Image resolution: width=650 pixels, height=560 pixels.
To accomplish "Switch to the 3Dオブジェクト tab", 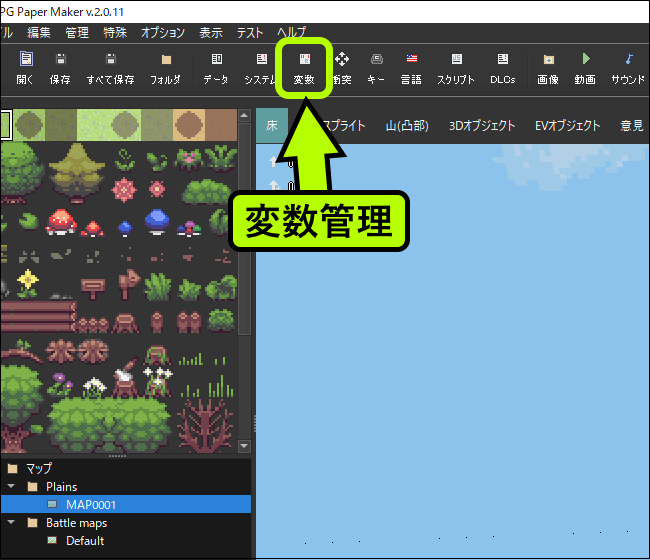I will [x=481, y=126].
